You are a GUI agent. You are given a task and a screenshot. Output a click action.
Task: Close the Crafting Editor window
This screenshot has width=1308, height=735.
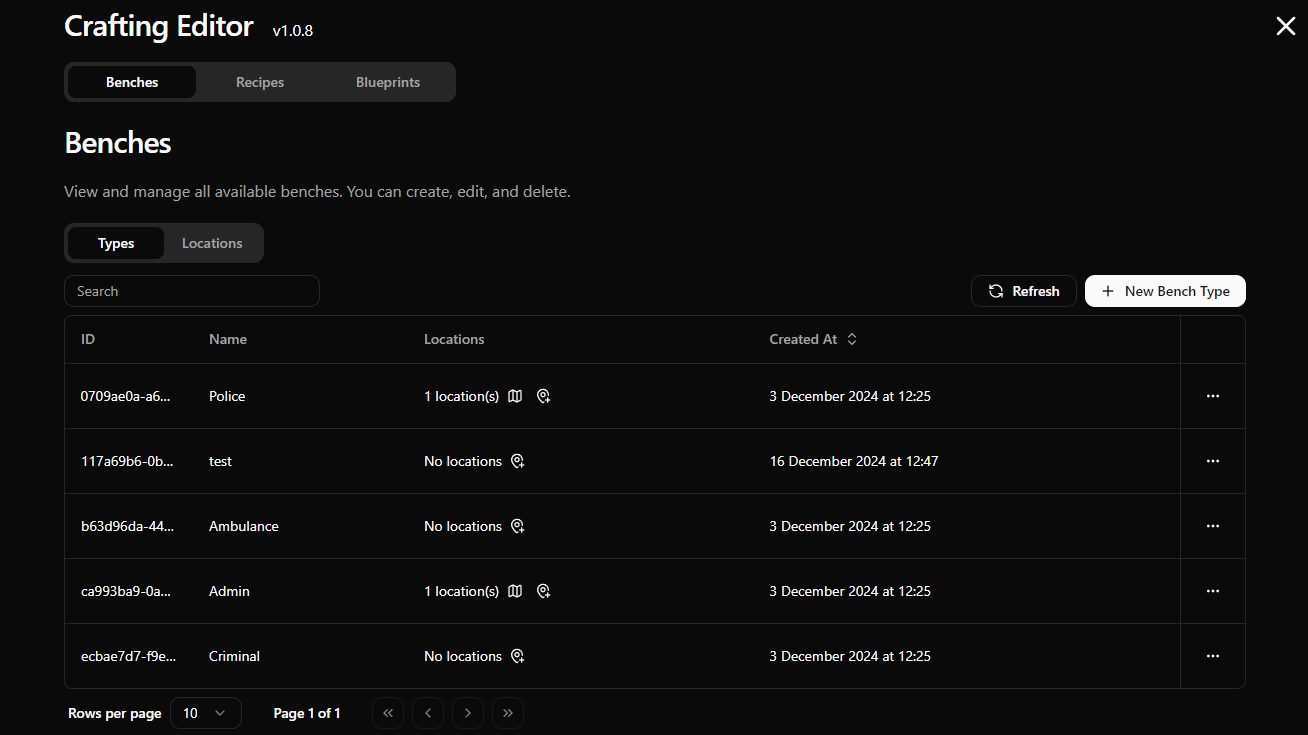coord(1285,27)
